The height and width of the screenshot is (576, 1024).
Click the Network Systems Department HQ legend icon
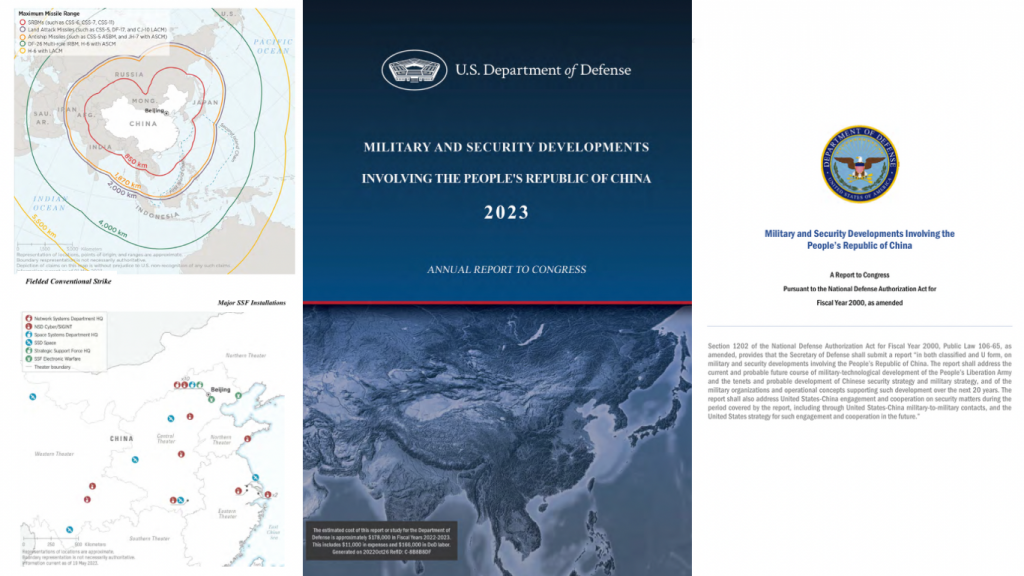29,319
